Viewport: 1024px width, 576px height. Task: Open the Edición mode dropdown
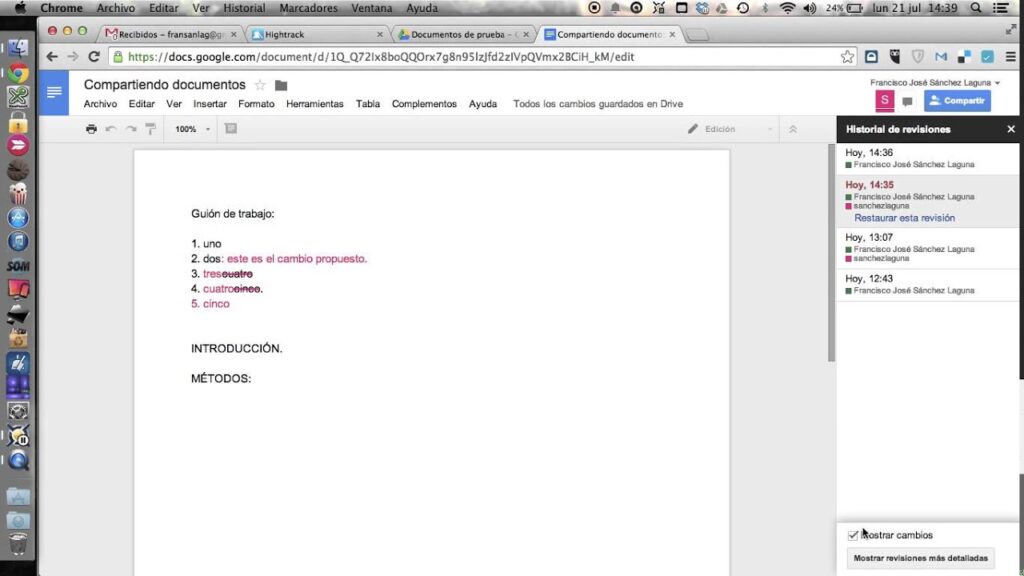coord(730,129)
